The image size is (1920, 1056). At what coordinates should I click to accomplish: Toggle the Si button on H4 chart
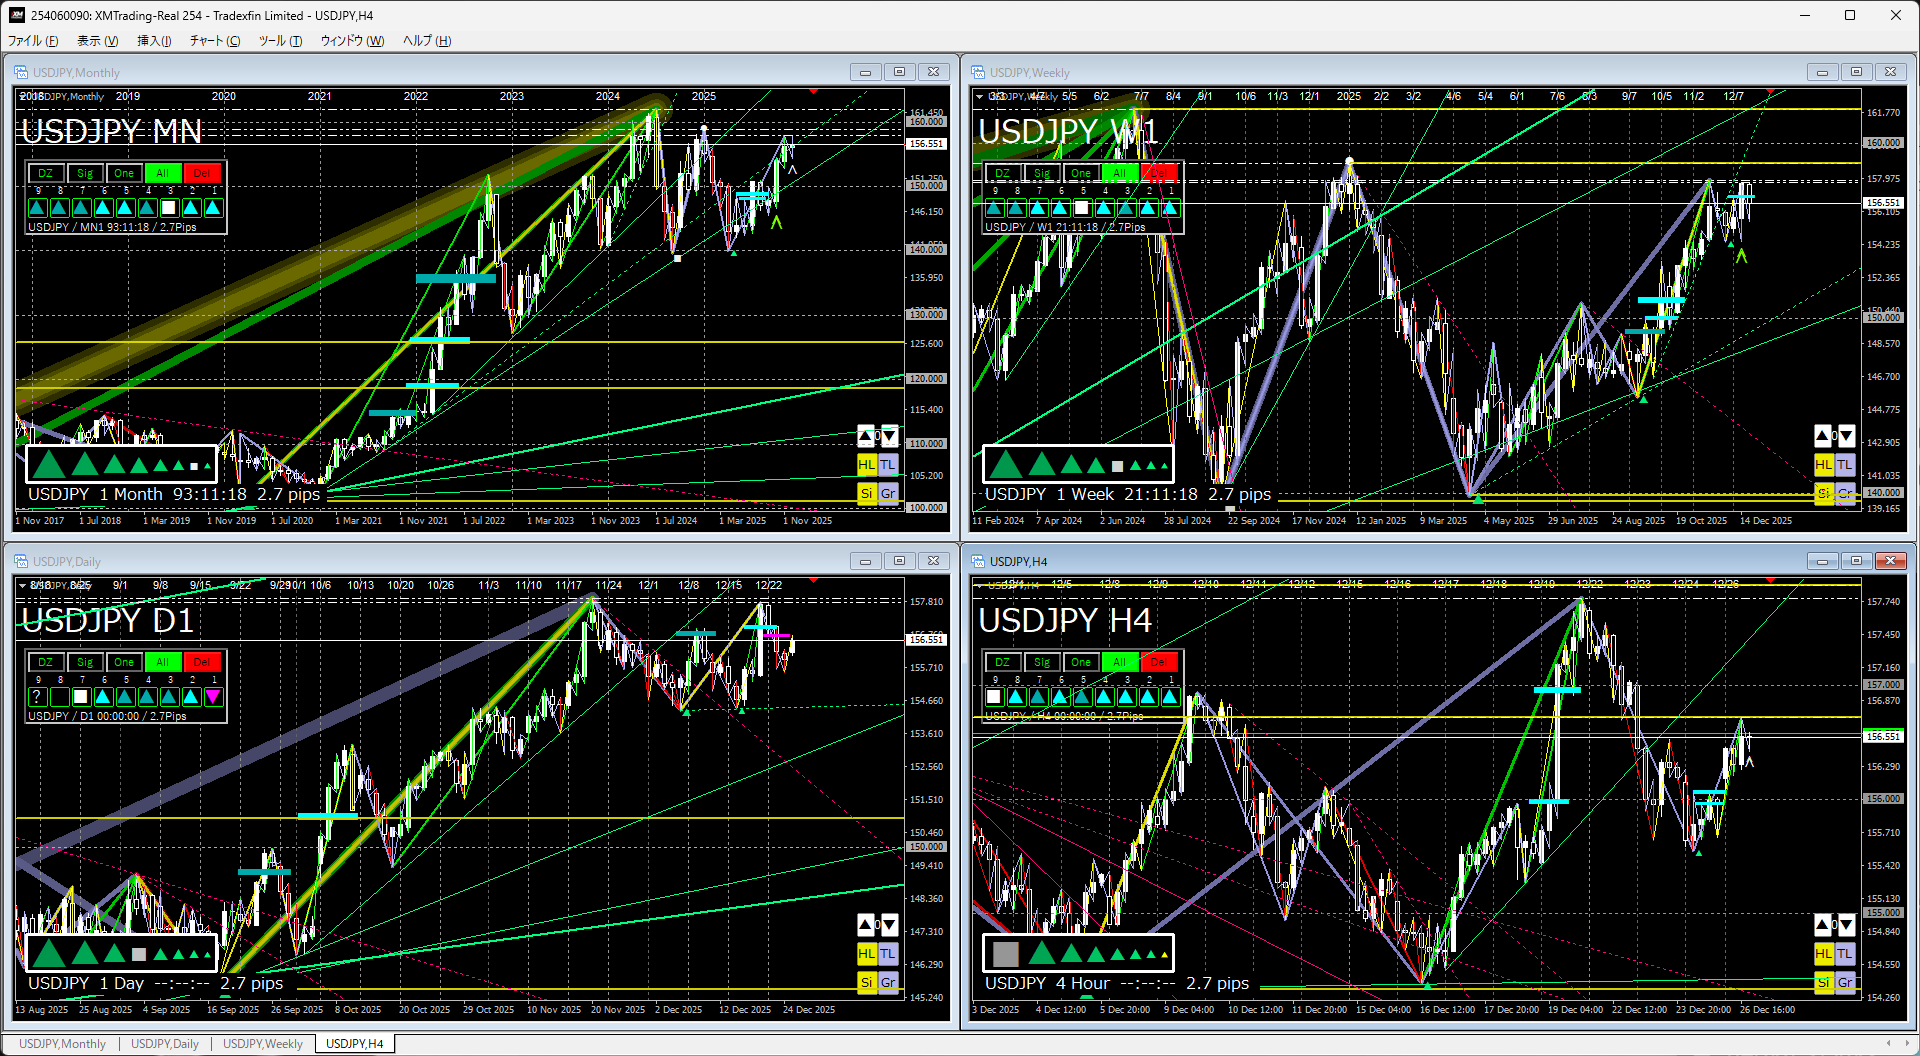(1823, 982)
